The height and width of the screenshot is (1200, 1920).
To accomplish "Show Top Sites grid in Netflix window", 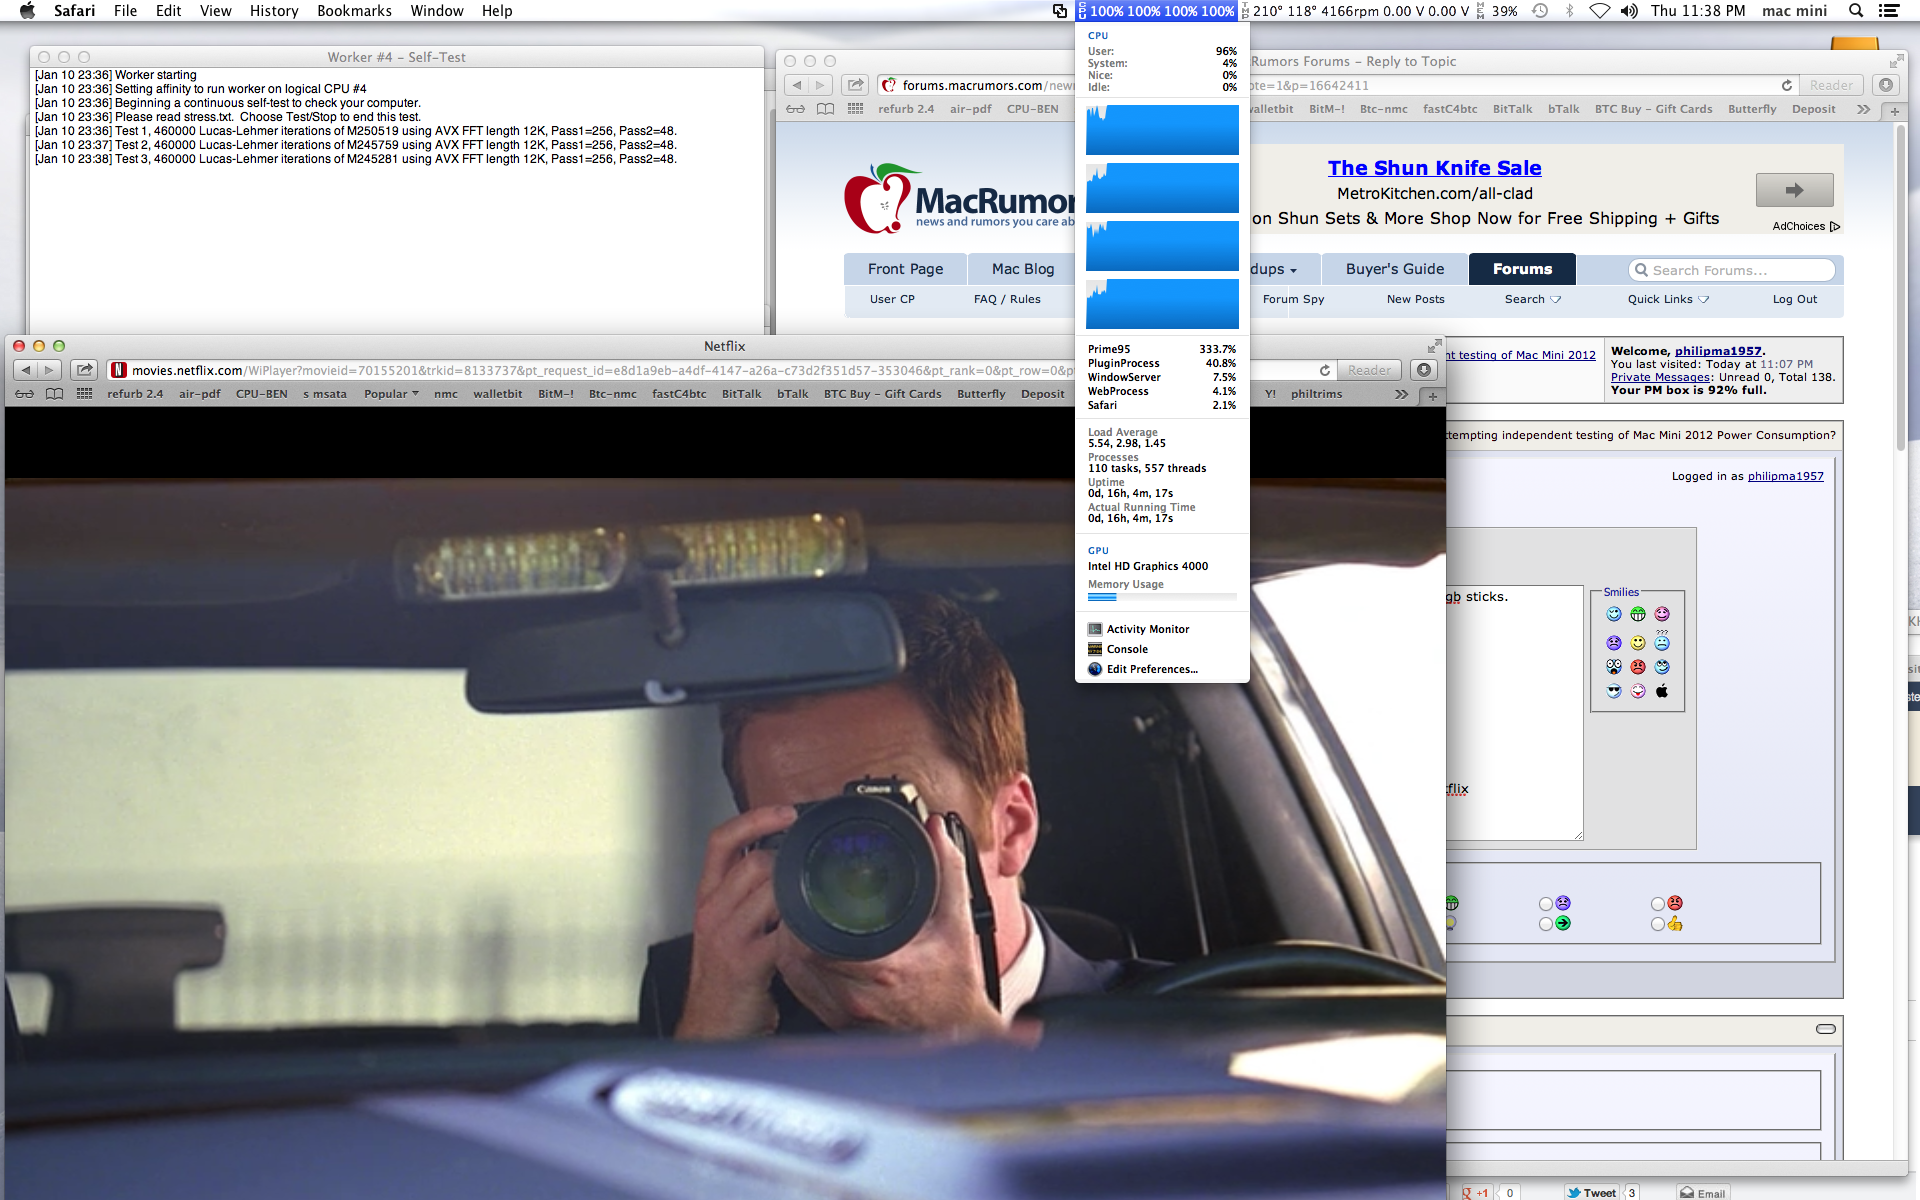I will [85, 394].
